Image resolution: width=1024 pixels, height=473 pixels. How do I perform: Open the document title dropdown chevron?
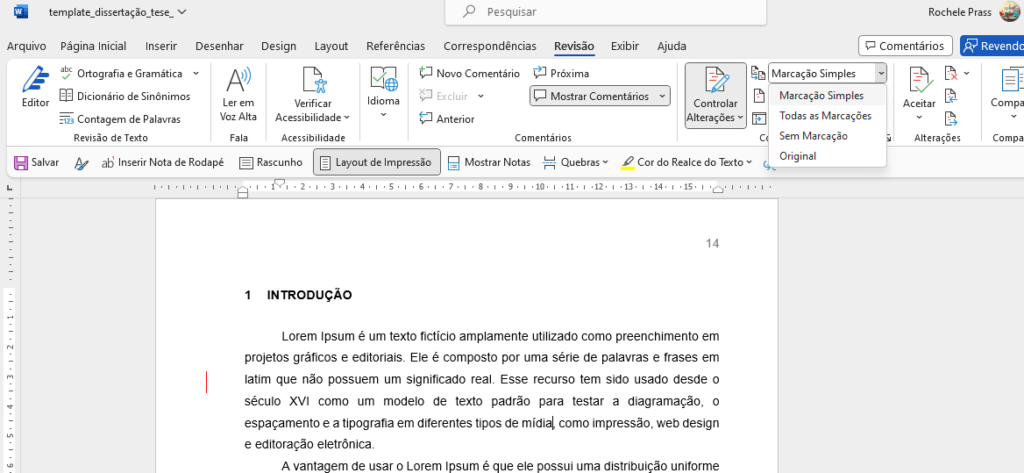(182, 12)
